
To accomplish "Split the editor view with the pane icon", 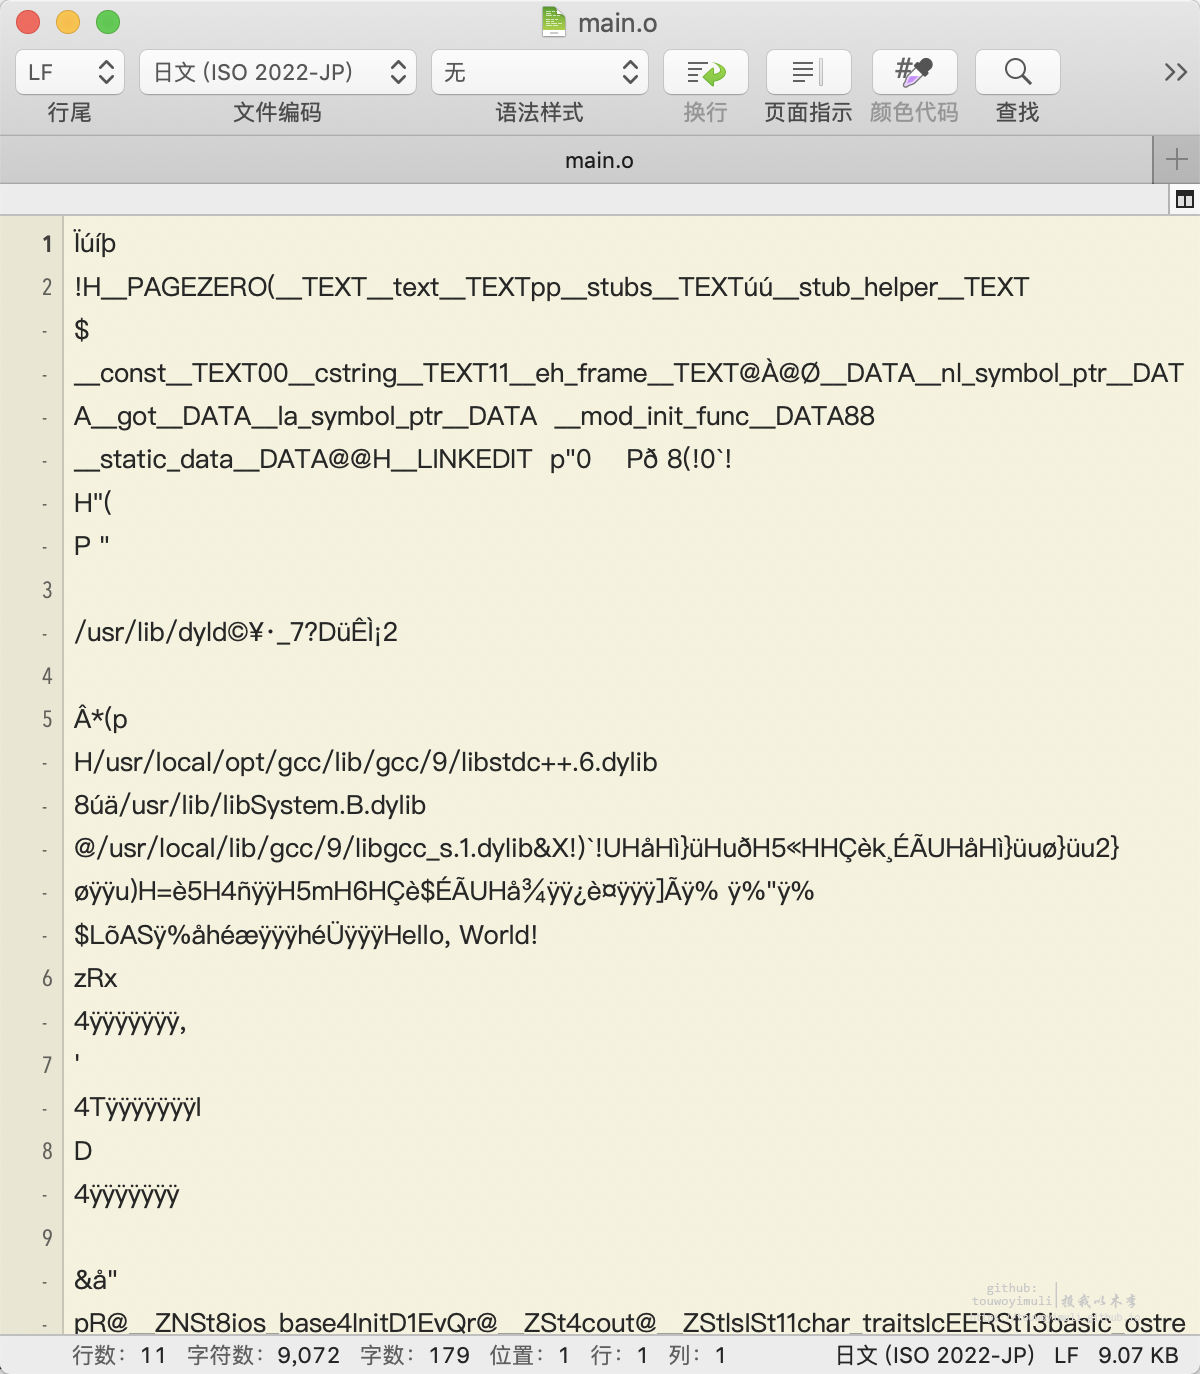I will pyautogui.click(x=1184, y=200).
